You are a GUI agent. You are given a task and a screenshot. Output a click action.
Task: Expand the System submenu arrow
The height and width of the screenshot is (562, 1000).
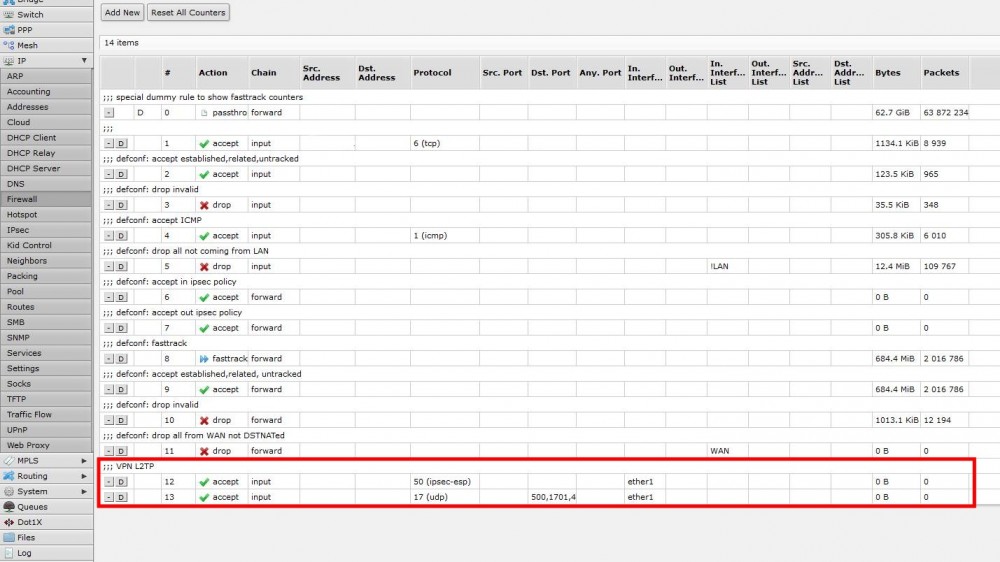[x=84, y=492]
